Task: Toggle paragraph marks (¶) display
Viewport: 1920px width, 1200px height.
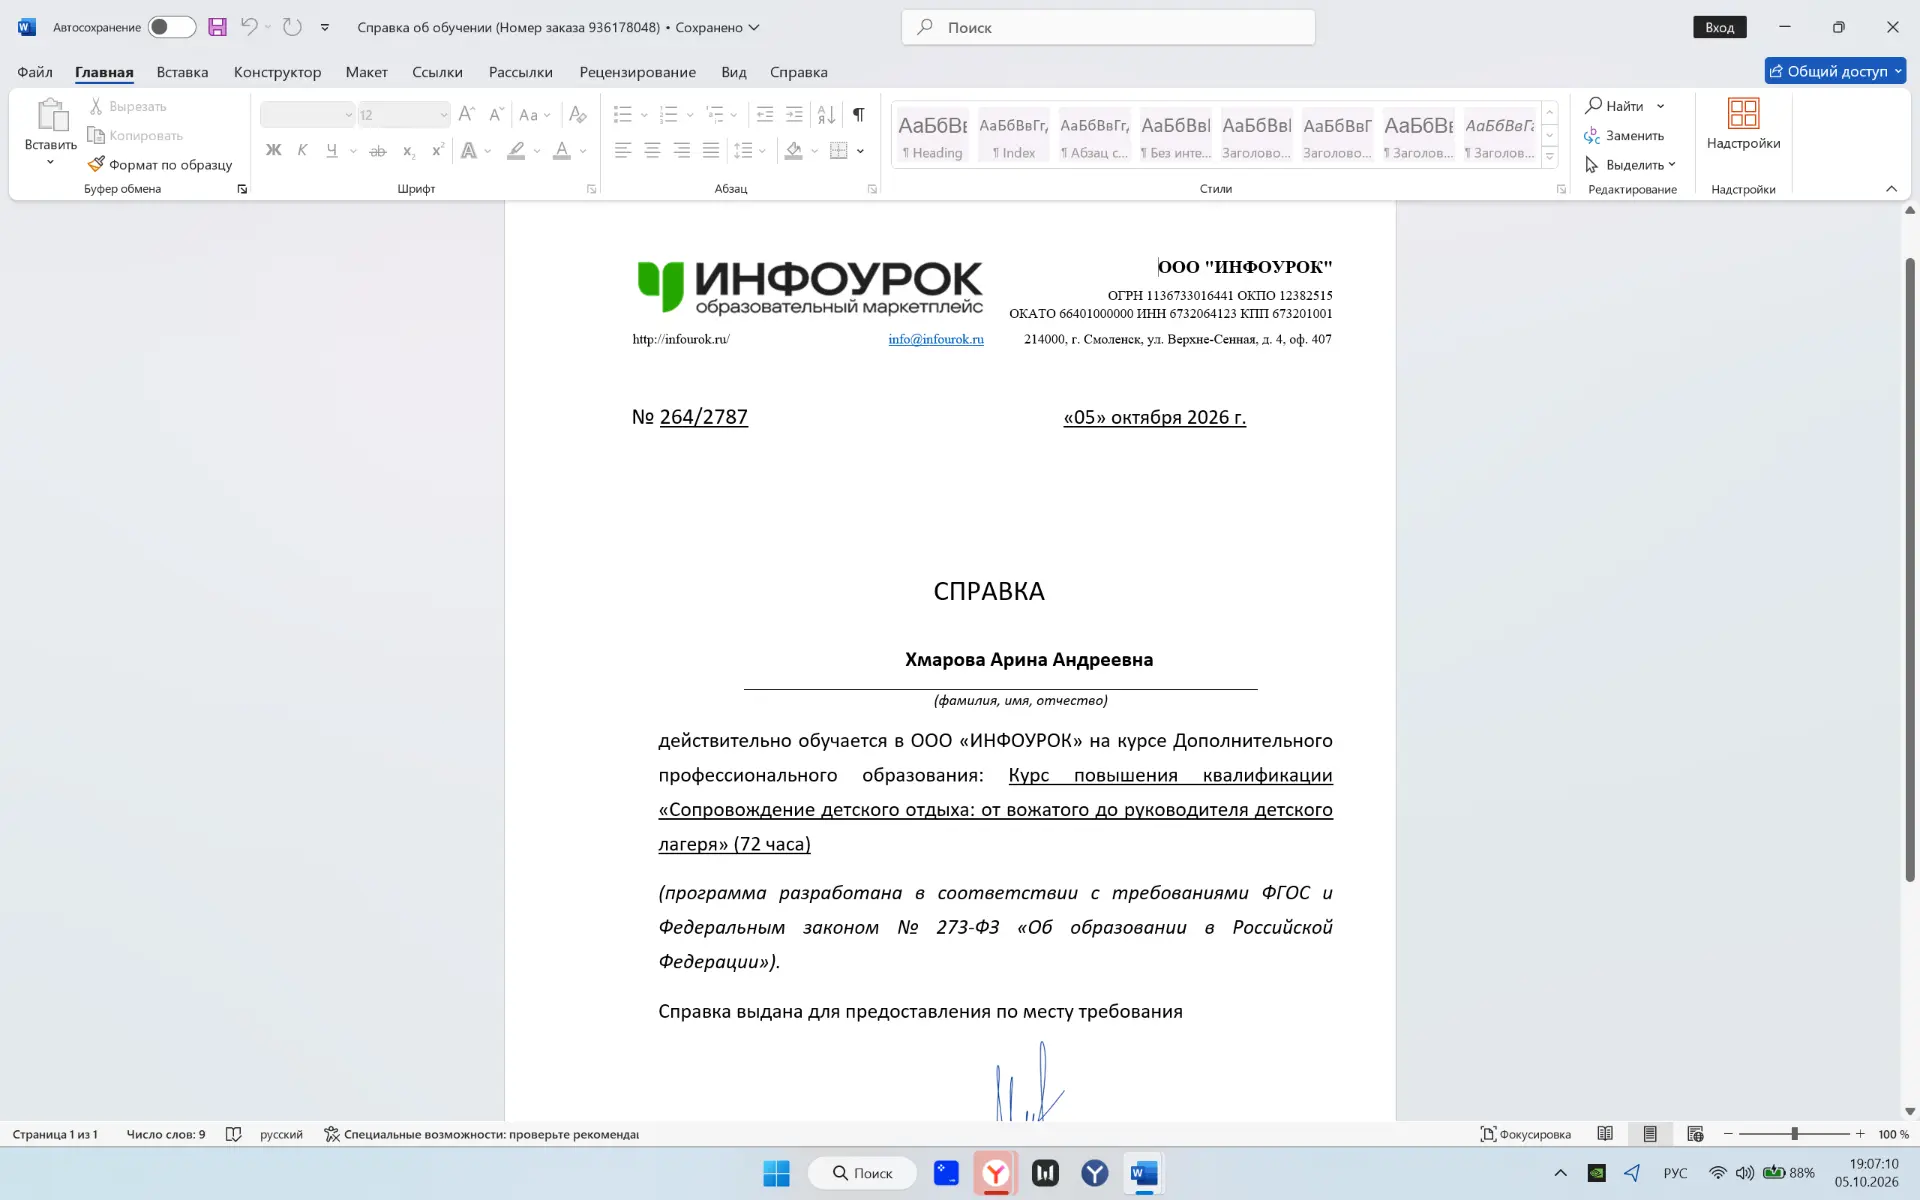Action: [858, 115]
